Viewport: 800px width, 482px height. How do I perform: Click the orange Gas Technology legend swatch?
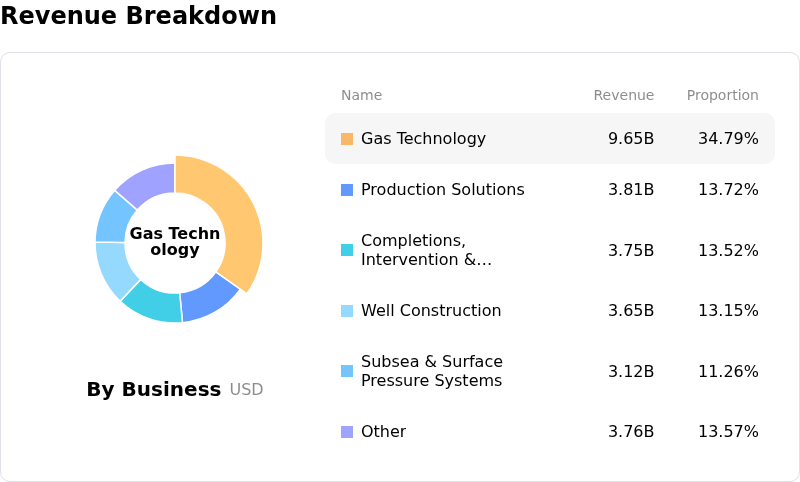tap(347, 139)
